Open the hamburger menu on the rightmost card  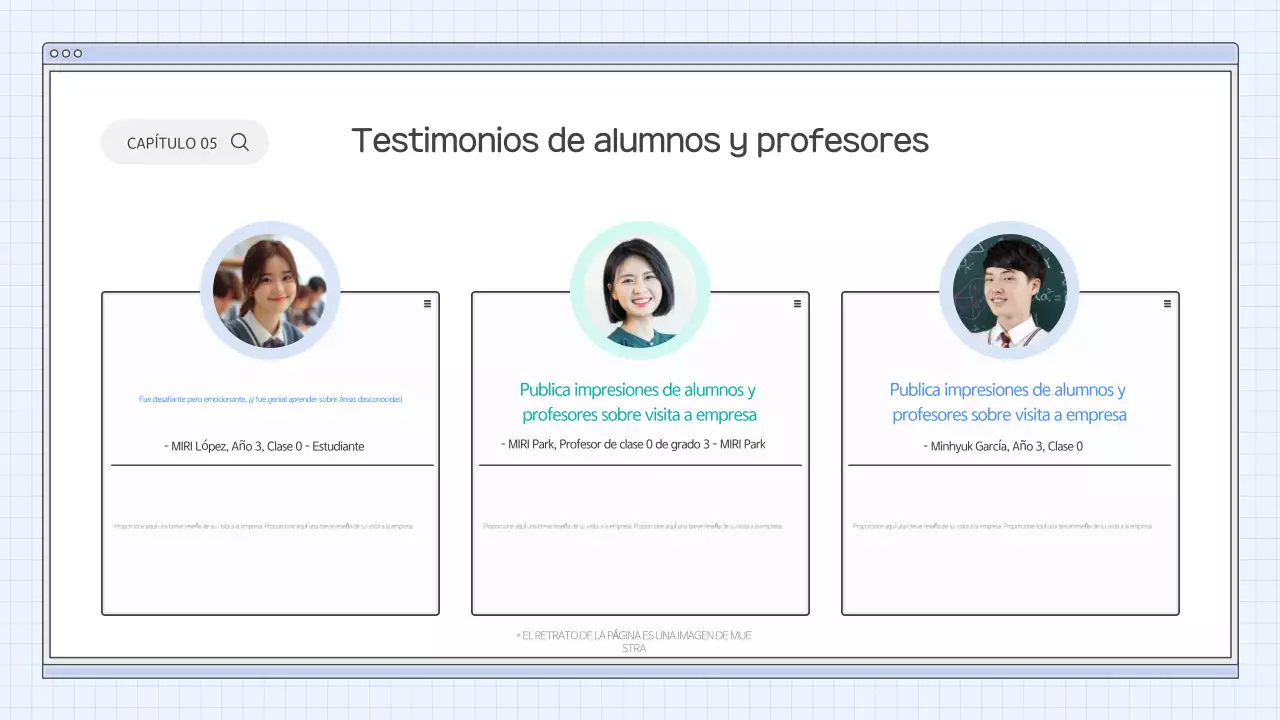coord(1167,303)
